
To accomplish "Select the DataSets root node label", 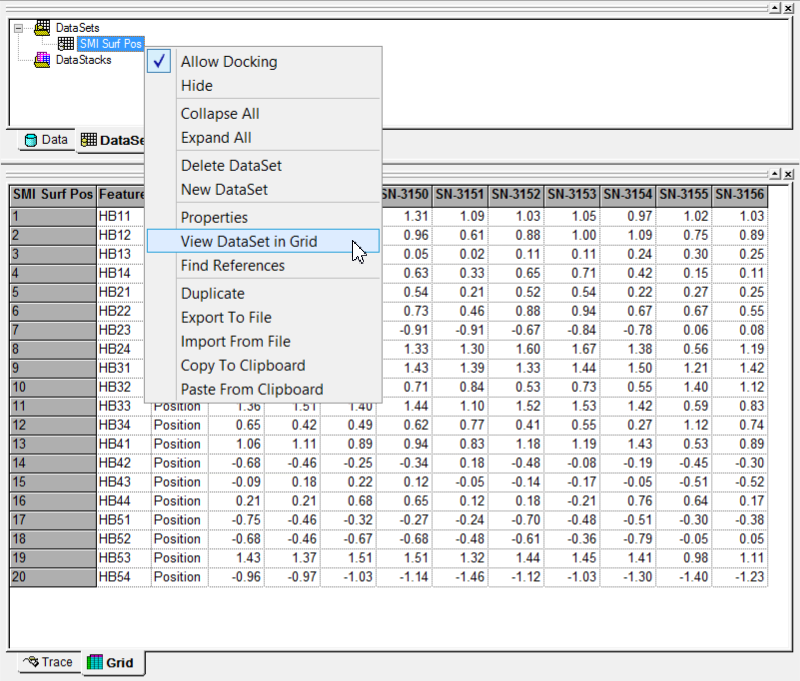I will pos(78,28).
